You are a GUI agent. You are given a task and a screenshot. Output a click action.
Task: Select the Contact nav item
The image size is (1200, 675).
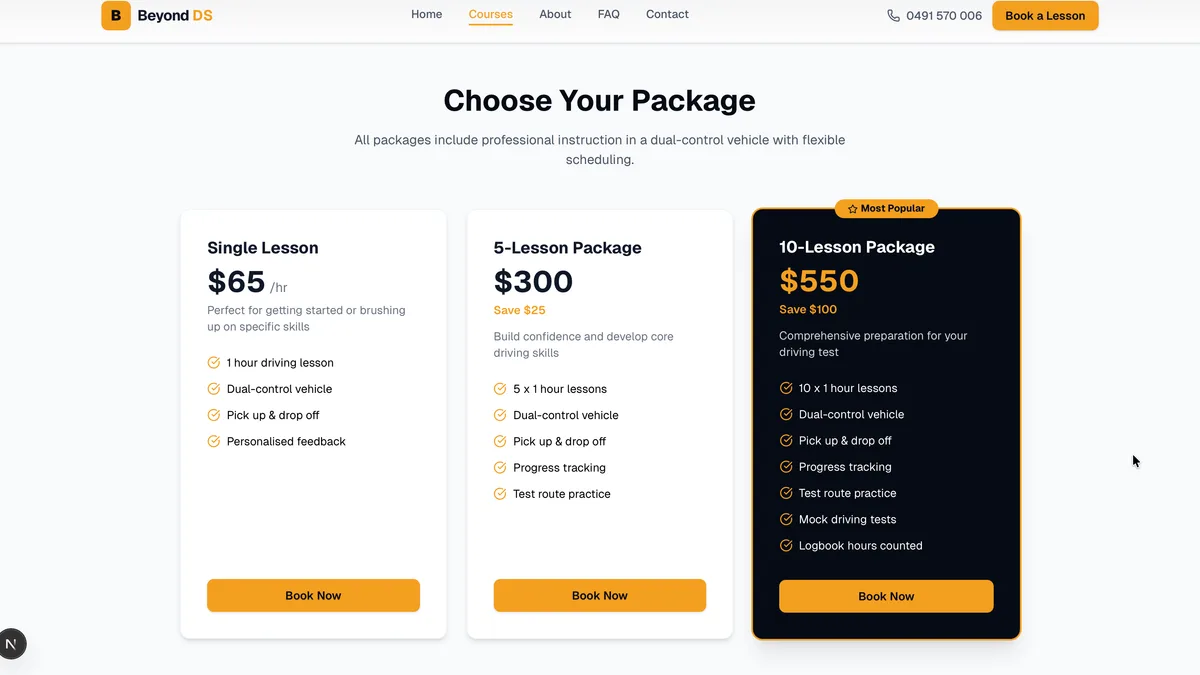[x=667, y=14]
